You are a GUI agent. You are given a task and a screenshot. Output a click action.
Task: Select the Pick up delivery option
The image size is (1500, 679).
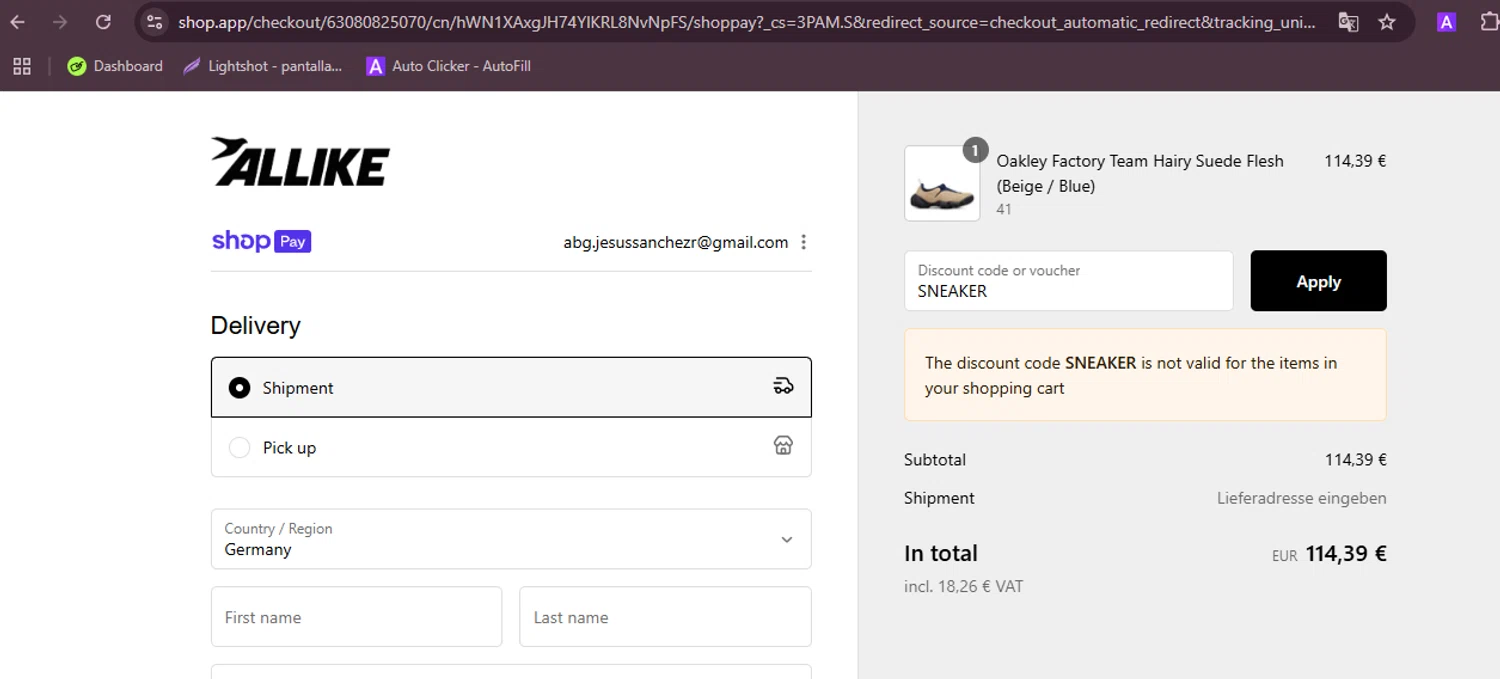coord(511,447)
